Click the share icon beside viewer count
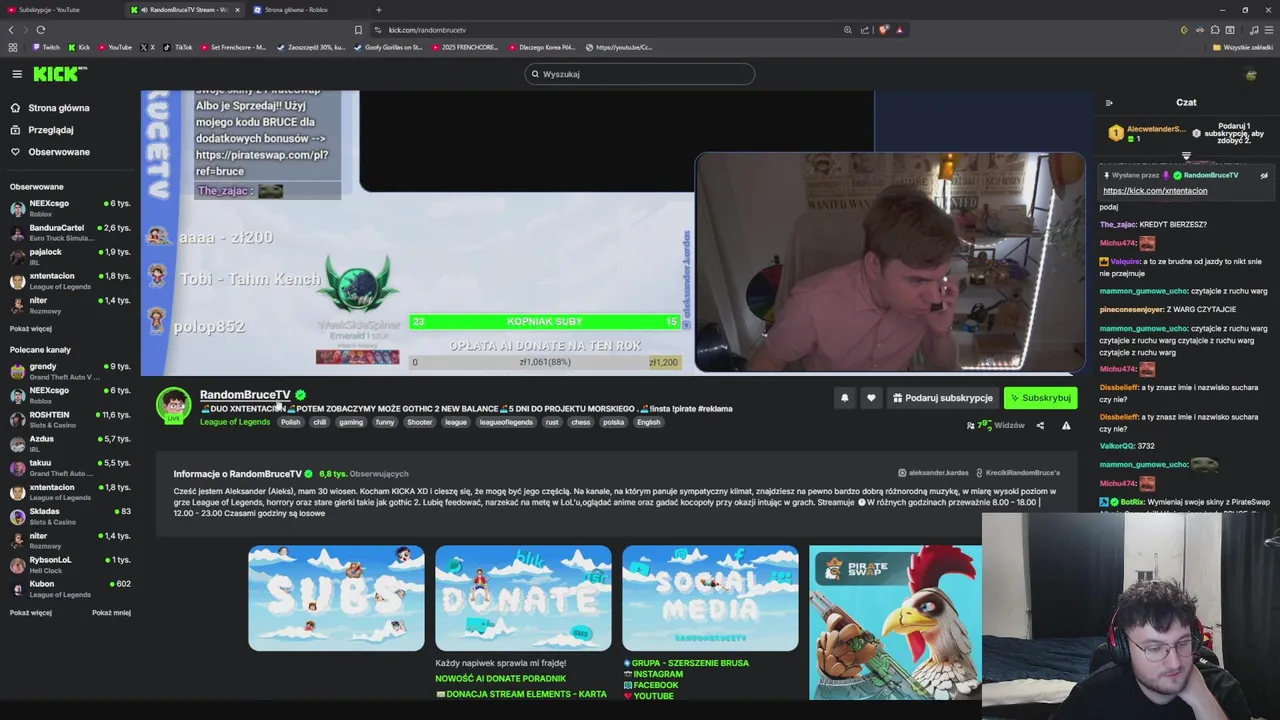The height and width of the screenshot is (720, 1280). click(1040, 426)
